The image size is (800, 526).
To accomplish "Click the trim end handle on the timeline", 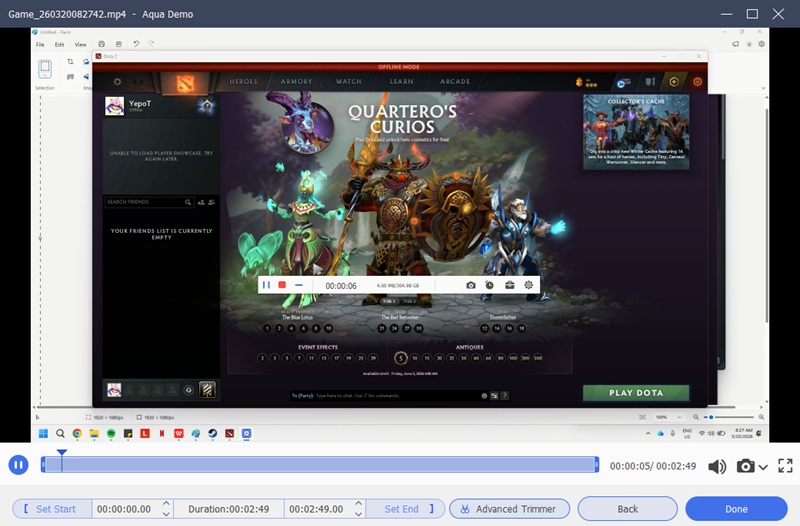I will coord(596,464).
